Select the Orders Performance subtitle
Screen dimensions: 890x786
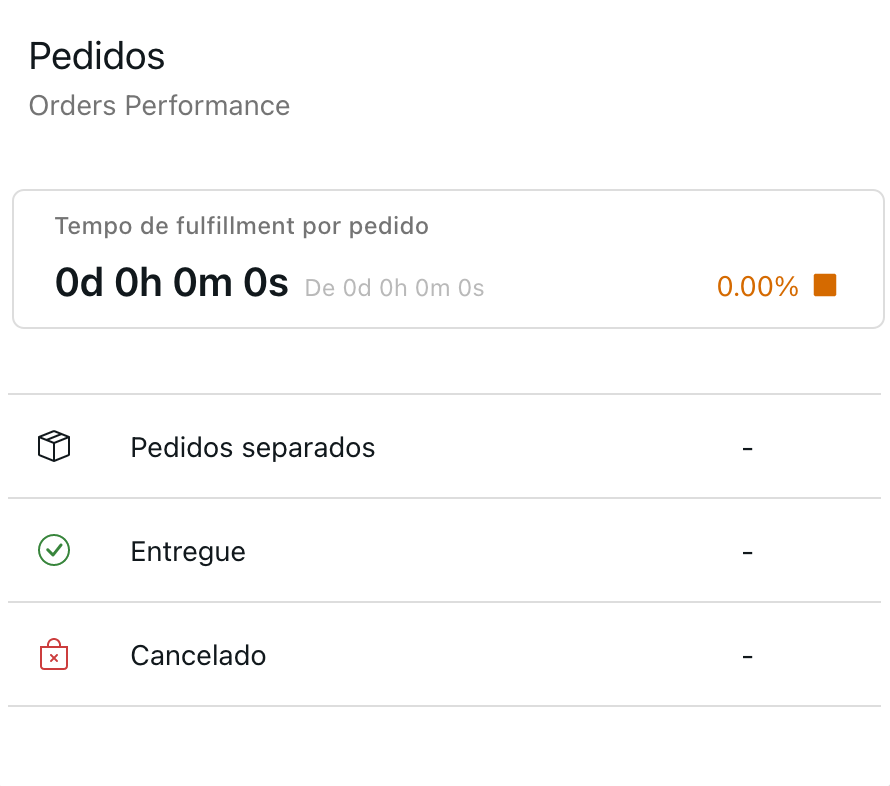tap(159, 105)
